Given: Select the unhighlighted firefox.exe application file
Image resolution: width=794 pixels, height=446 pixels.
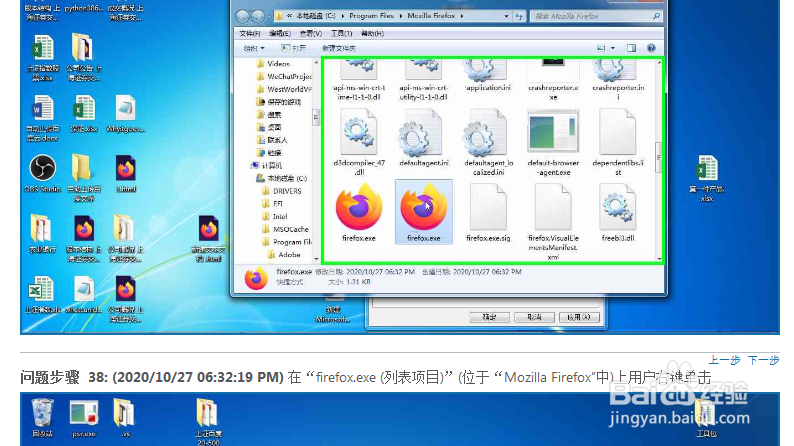Looking at the screenshot, I should [359, 212].
